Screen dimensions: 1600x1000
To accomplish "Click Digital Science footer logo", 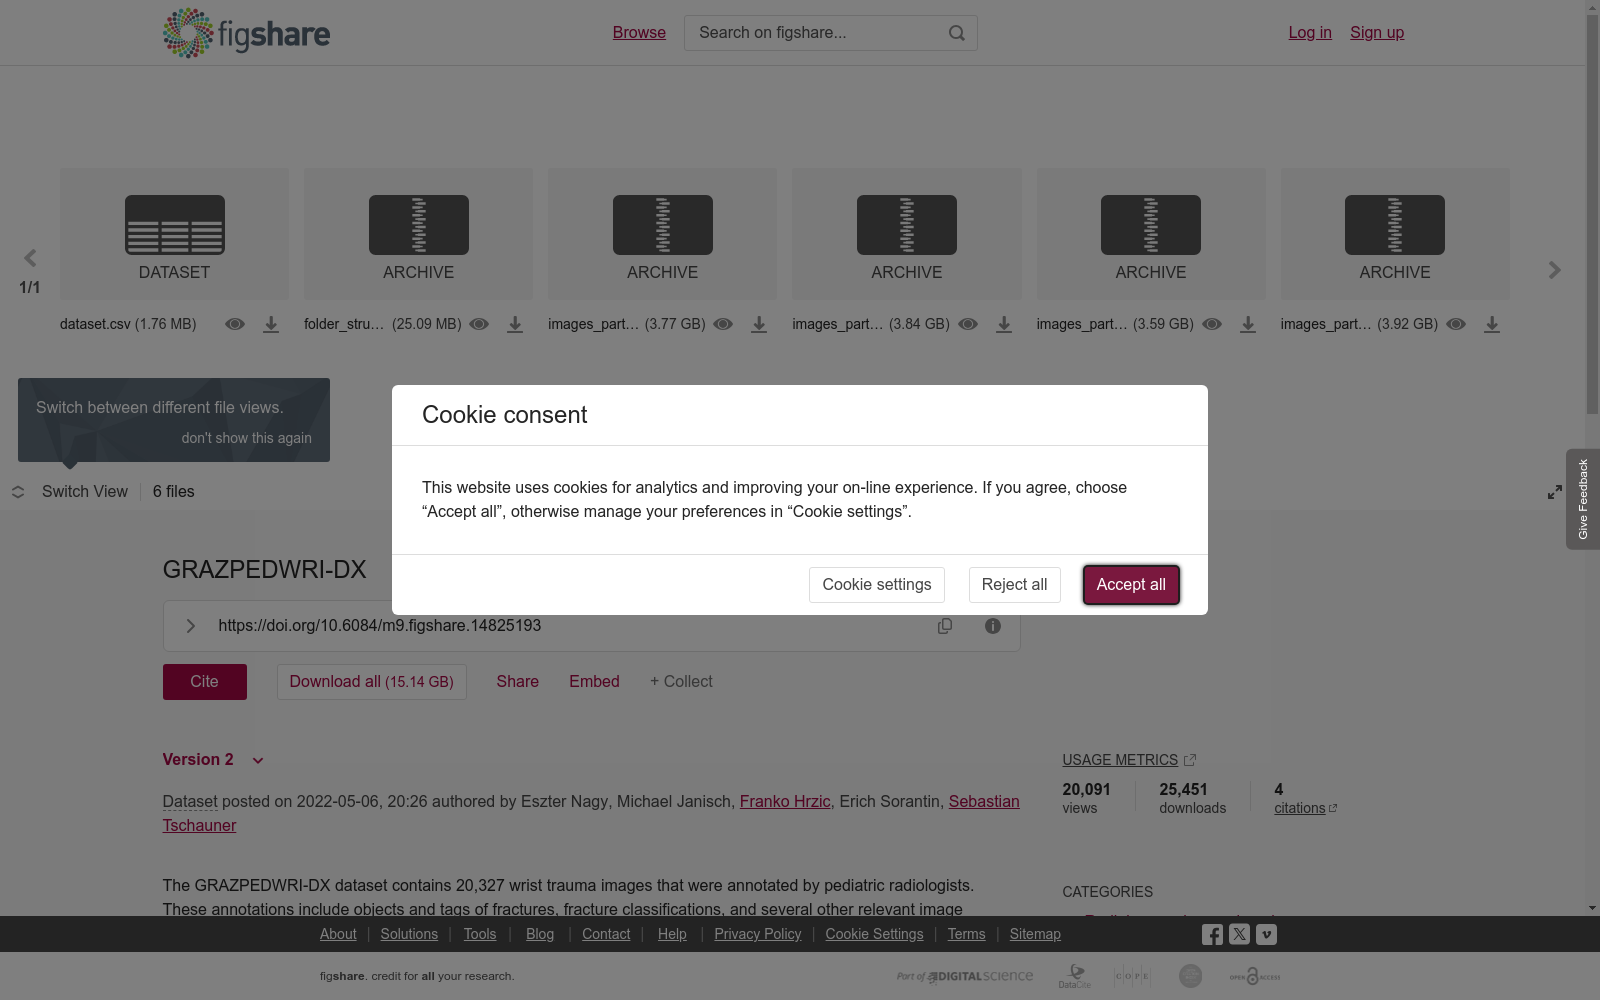I will [965, 976].
